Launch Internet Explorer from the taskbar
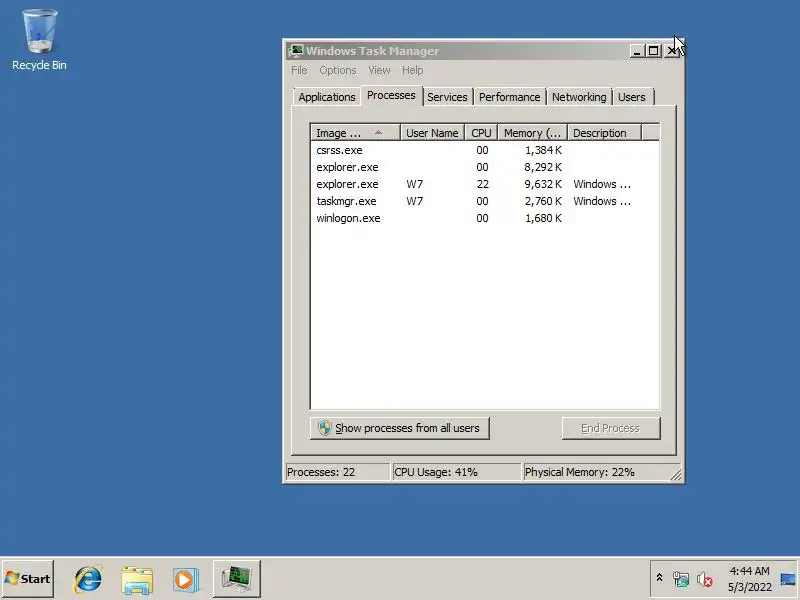Image resolution: width=800 pixels, height=600 pixels. pos(88,579)
